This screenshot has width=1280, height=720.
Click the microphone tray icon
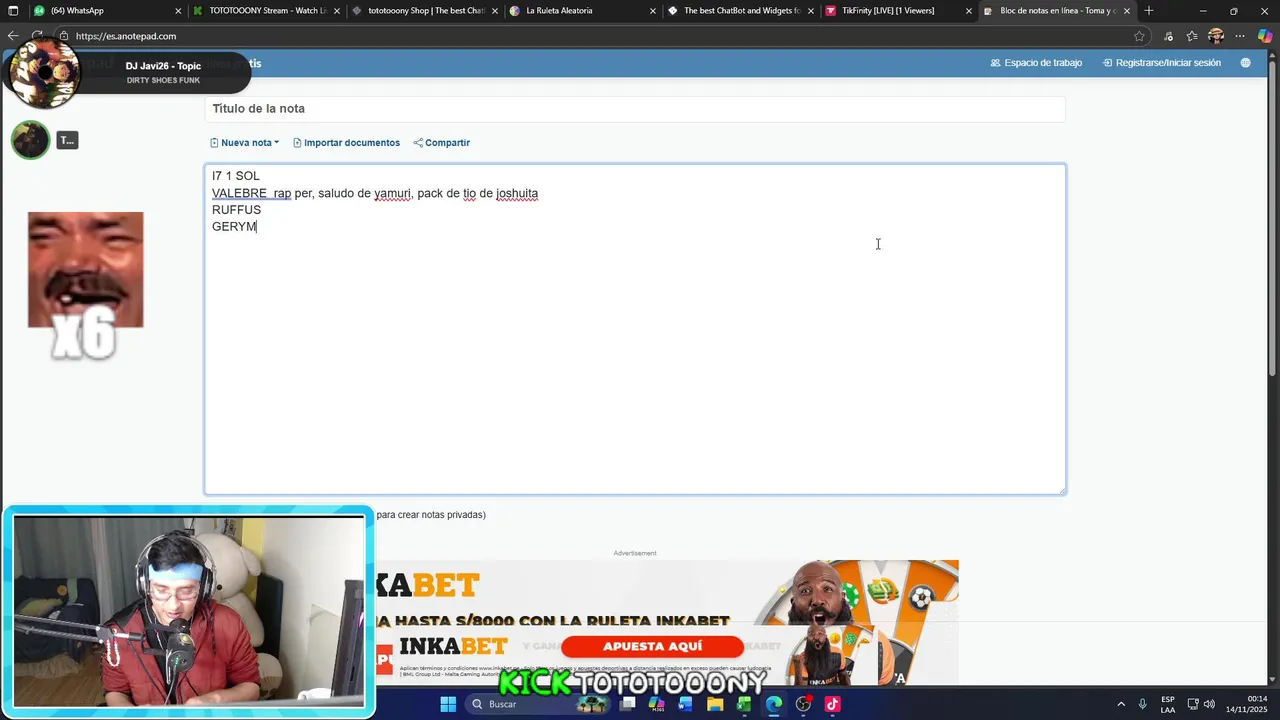[1143, 704]
